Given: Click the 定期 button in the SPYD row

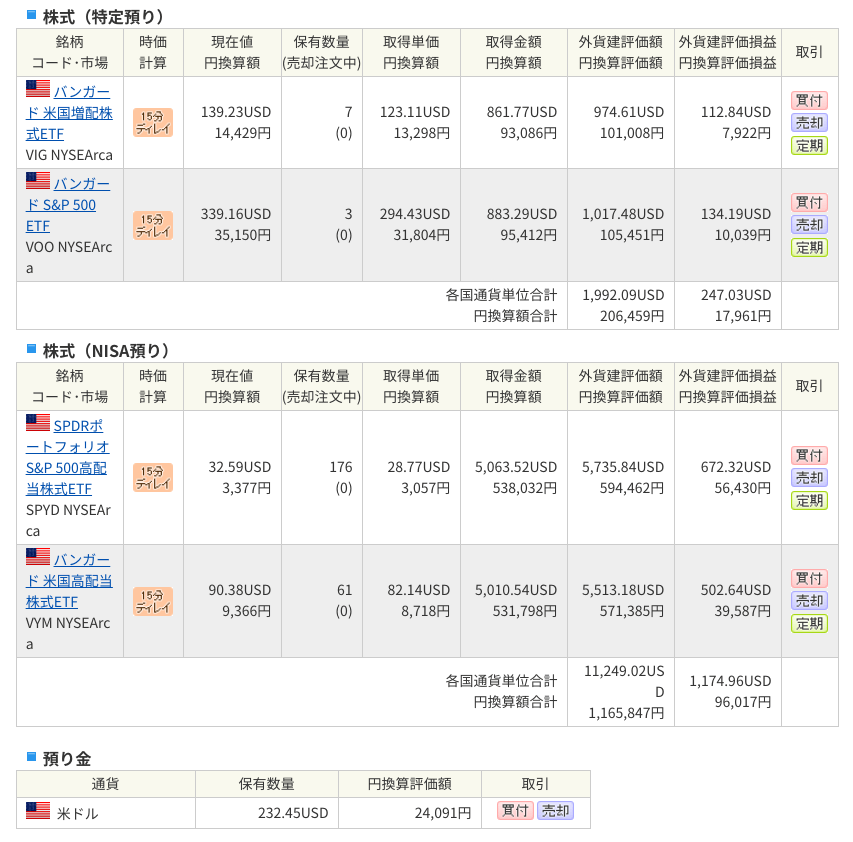Looking at the screenshot, I should coord(809,501).
